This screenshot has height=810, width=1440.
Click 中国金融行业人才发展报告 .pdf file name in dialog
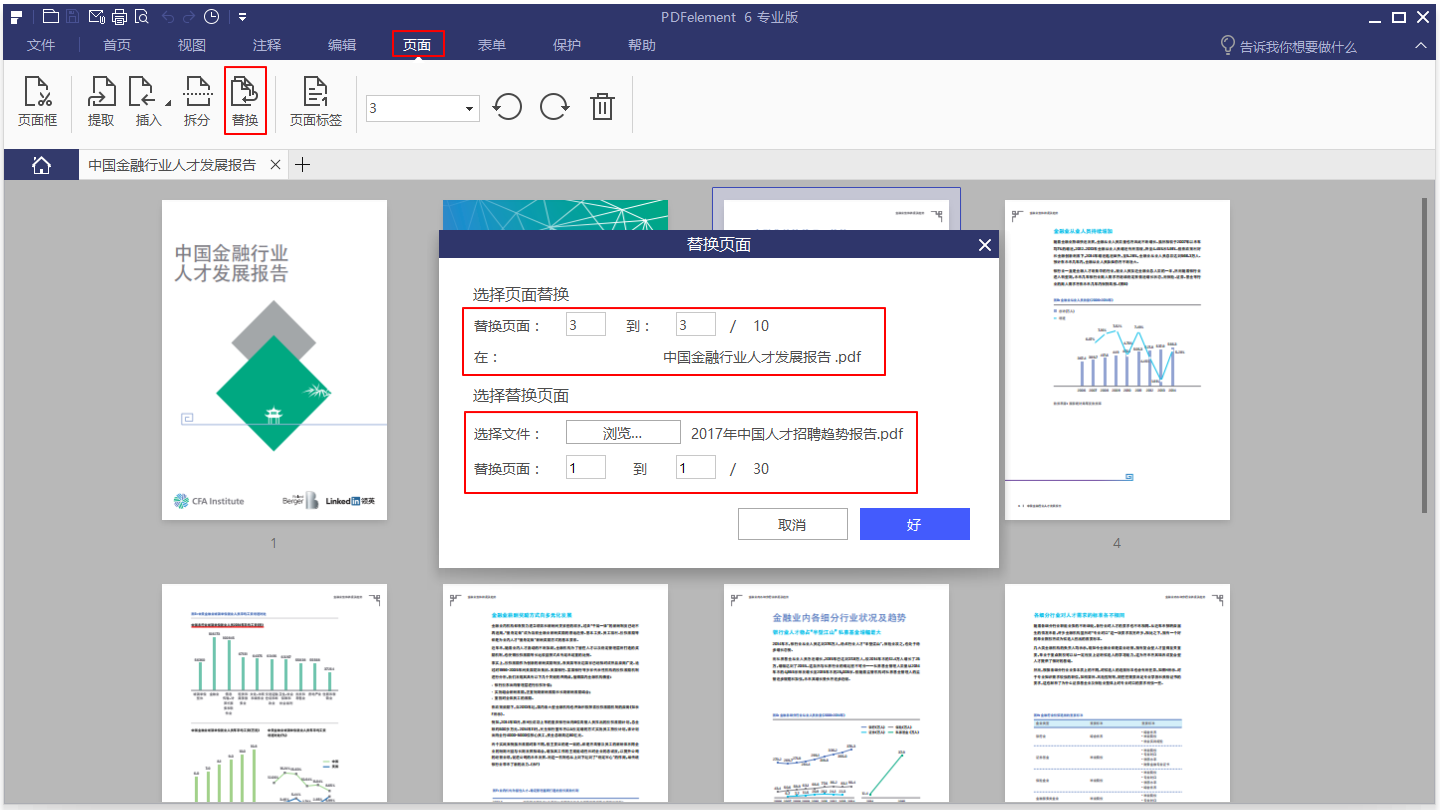[x=762, y=357]
